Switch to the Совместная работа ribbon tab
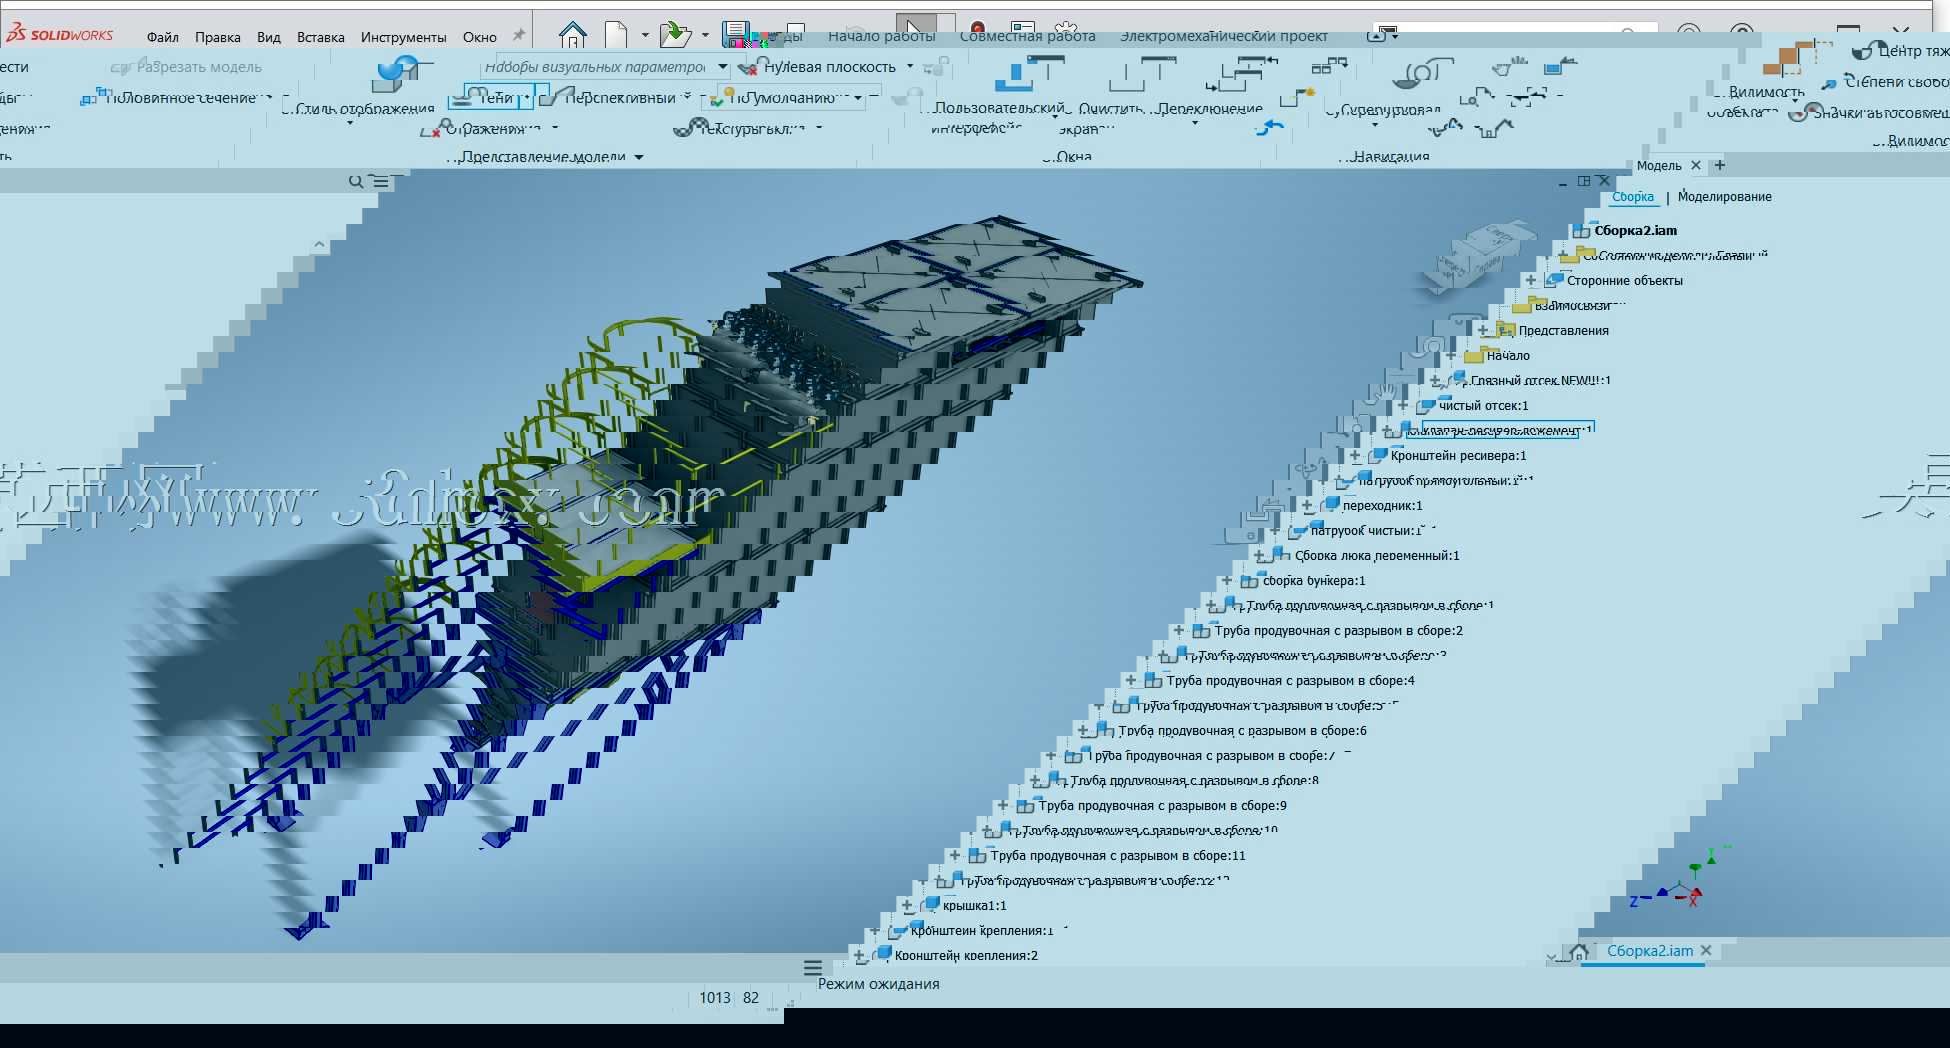This screenshot has width=1950, height=1048. pos(1027,36)
